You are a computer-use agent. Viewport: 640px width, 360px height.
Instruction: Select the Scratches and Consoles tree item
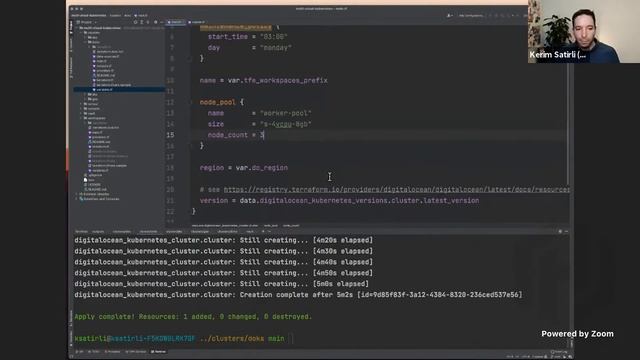101,199
